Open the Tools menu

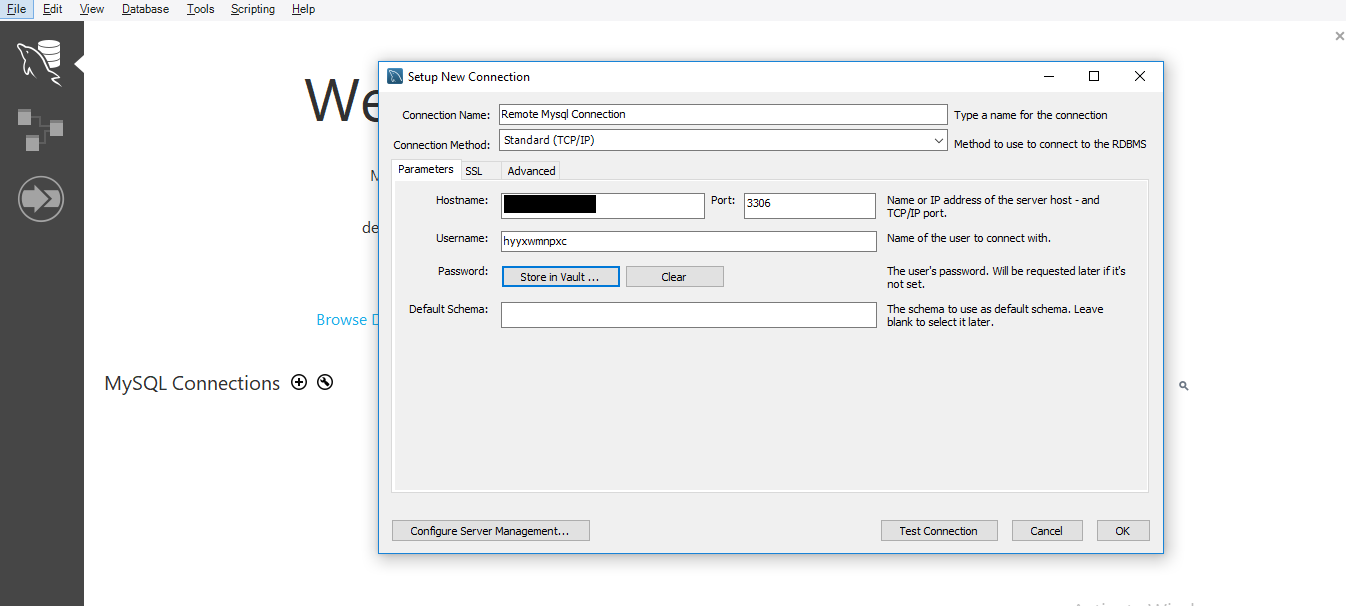coord(200,9)
